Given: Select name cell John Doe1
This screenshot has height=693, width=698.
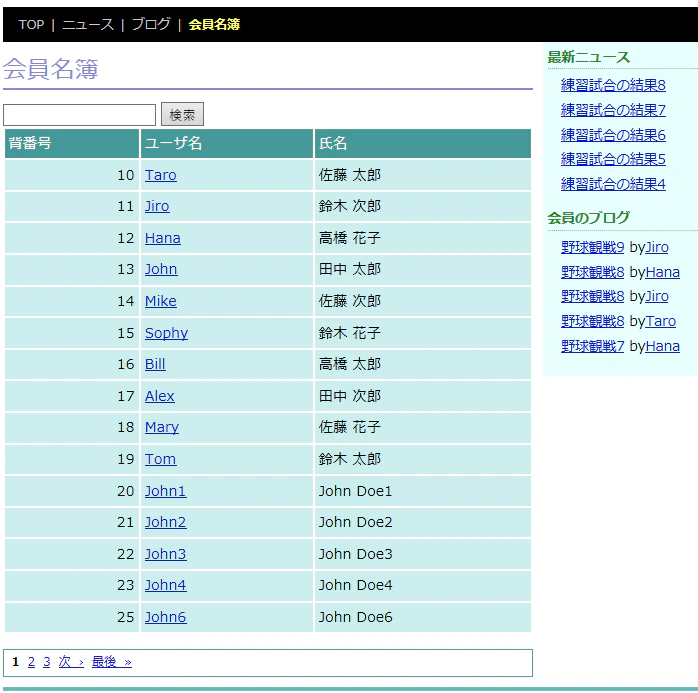Looking at the screenshot, I should click(x=423, y=491).
